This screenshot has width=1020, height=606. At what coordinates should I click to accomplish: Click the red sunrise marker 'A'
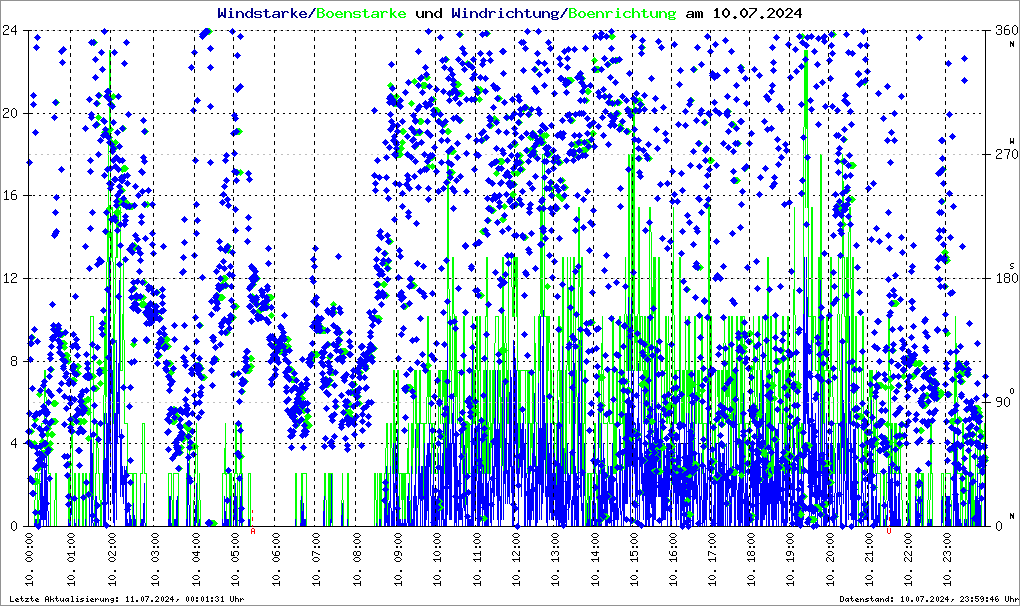point(253,531)
